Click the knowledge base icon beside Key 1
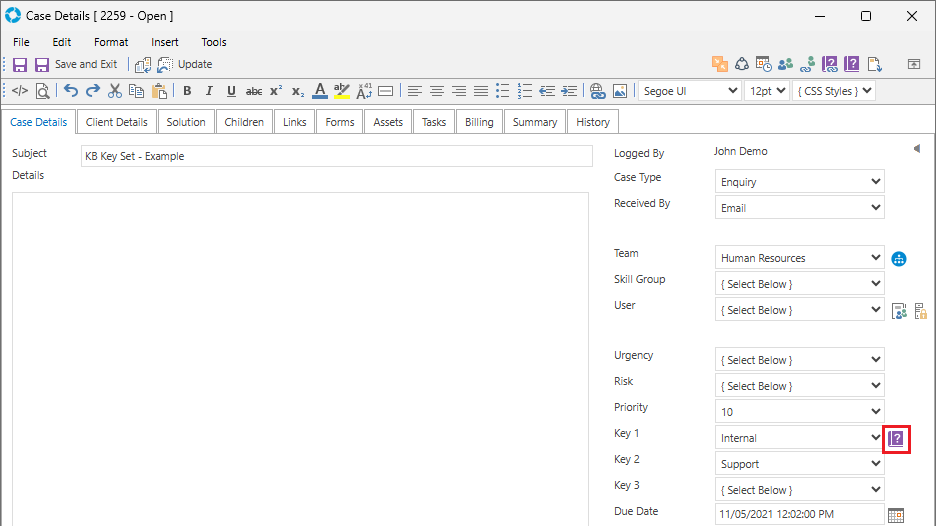The width and height of the screenshot is (936, 526). coord(896,438)
